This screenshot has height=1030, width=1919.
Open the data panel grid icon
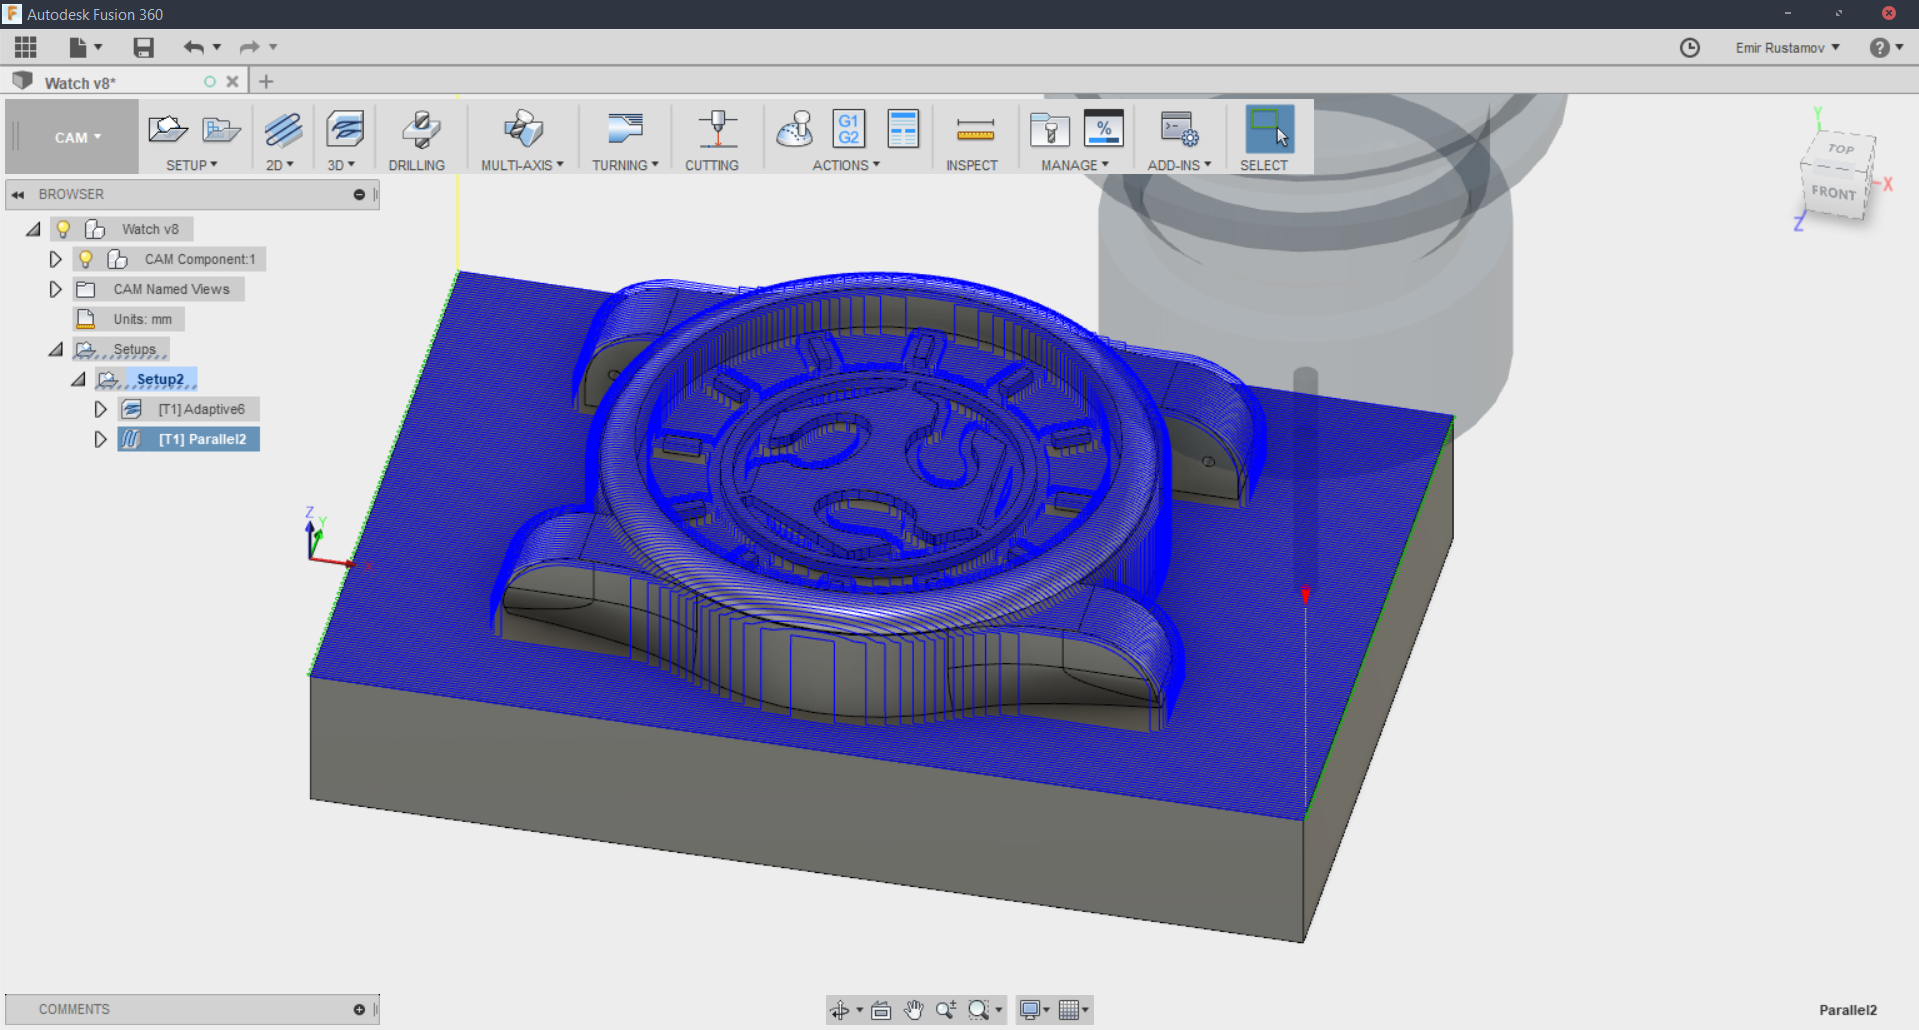coord(26,47)
